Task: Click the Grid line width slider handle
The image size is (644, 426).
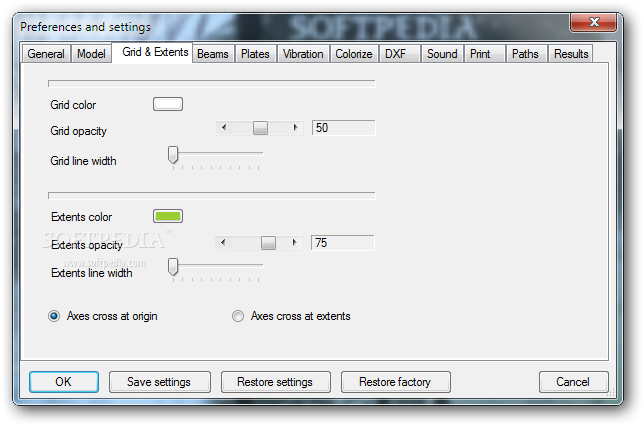Action: tap(173, 155)
